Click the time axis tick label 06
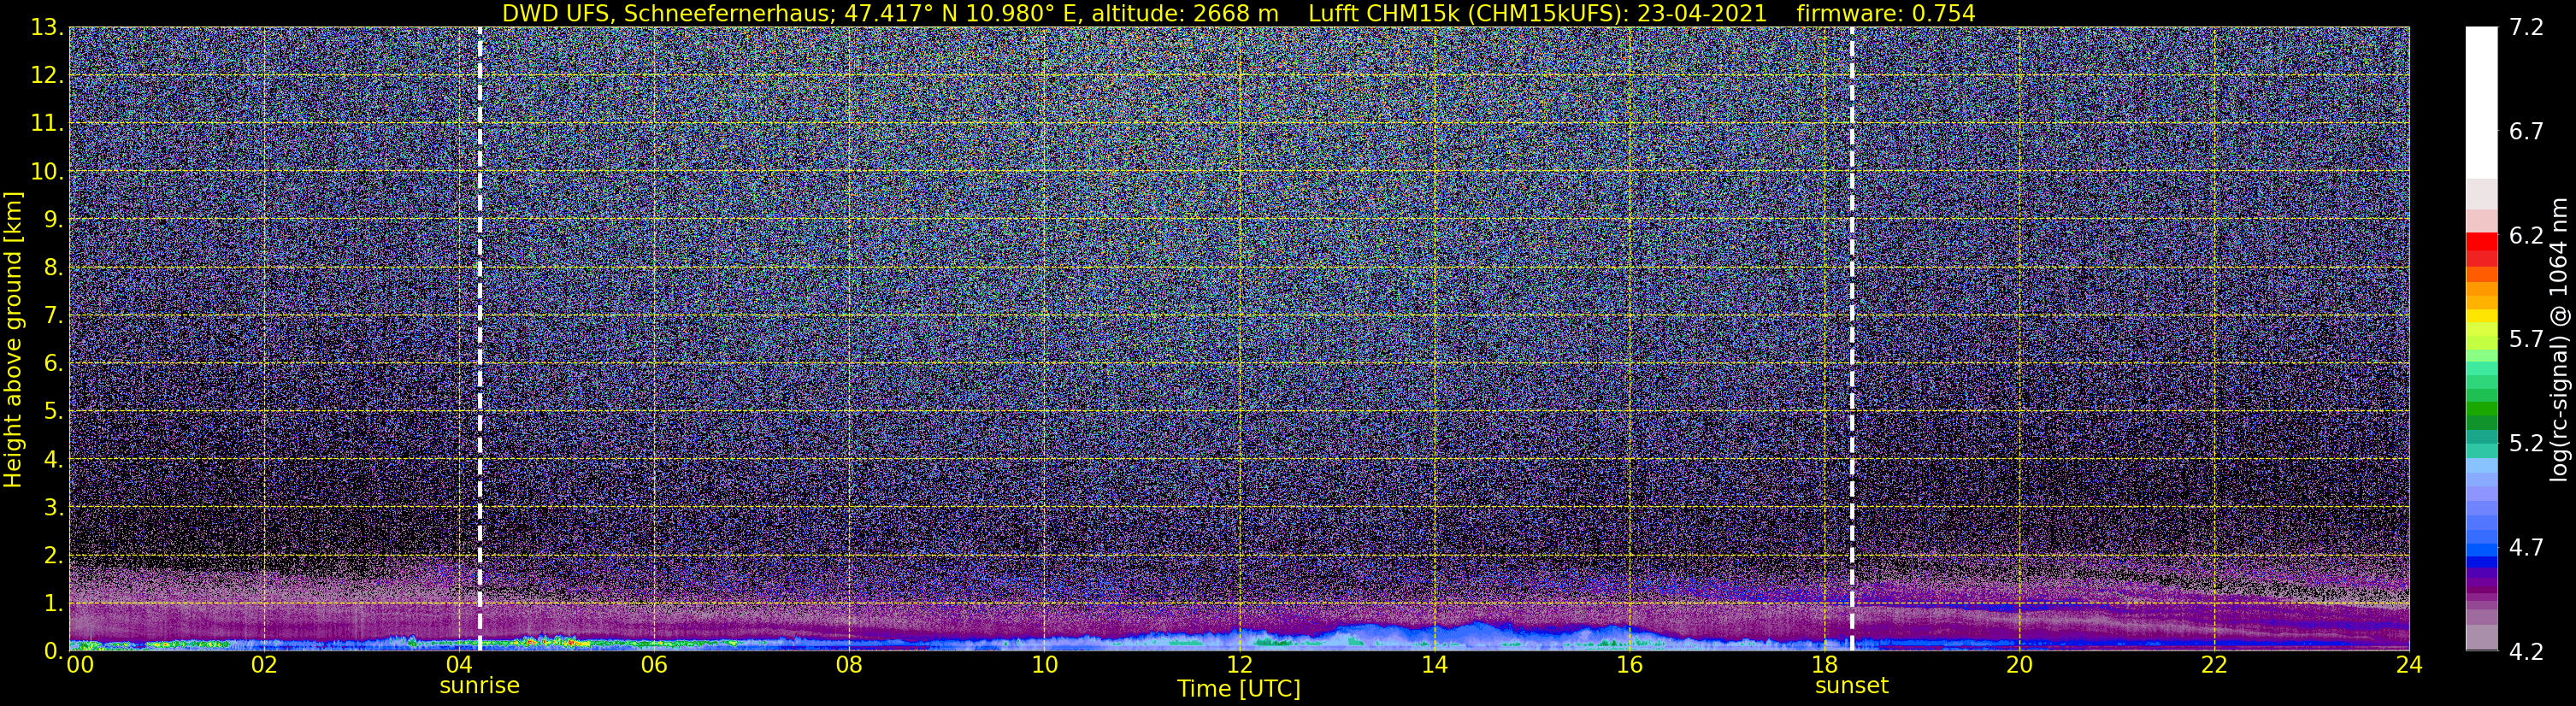Screen dimensions: 2576x706 [654, 666]
